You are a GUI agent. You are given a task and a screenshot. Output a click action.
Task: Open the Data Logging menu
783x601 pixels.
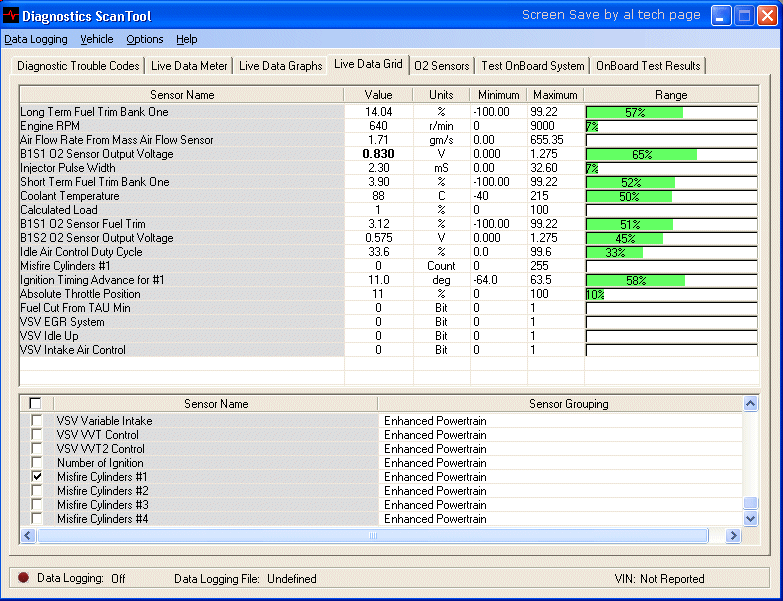36,40
